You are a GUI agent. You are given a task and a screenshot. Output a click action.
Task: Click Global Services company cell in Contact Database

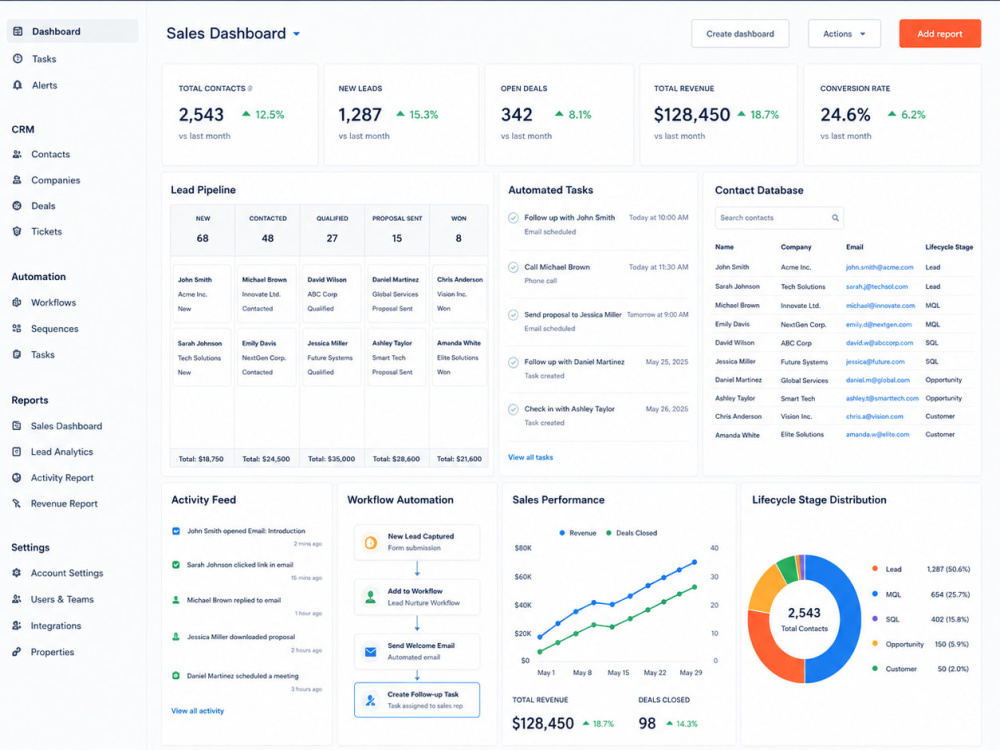pos(804,380)
